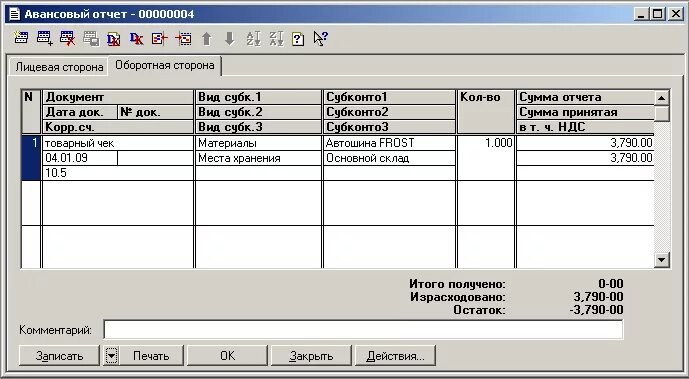Click the move row down arrow

[229, 39]
